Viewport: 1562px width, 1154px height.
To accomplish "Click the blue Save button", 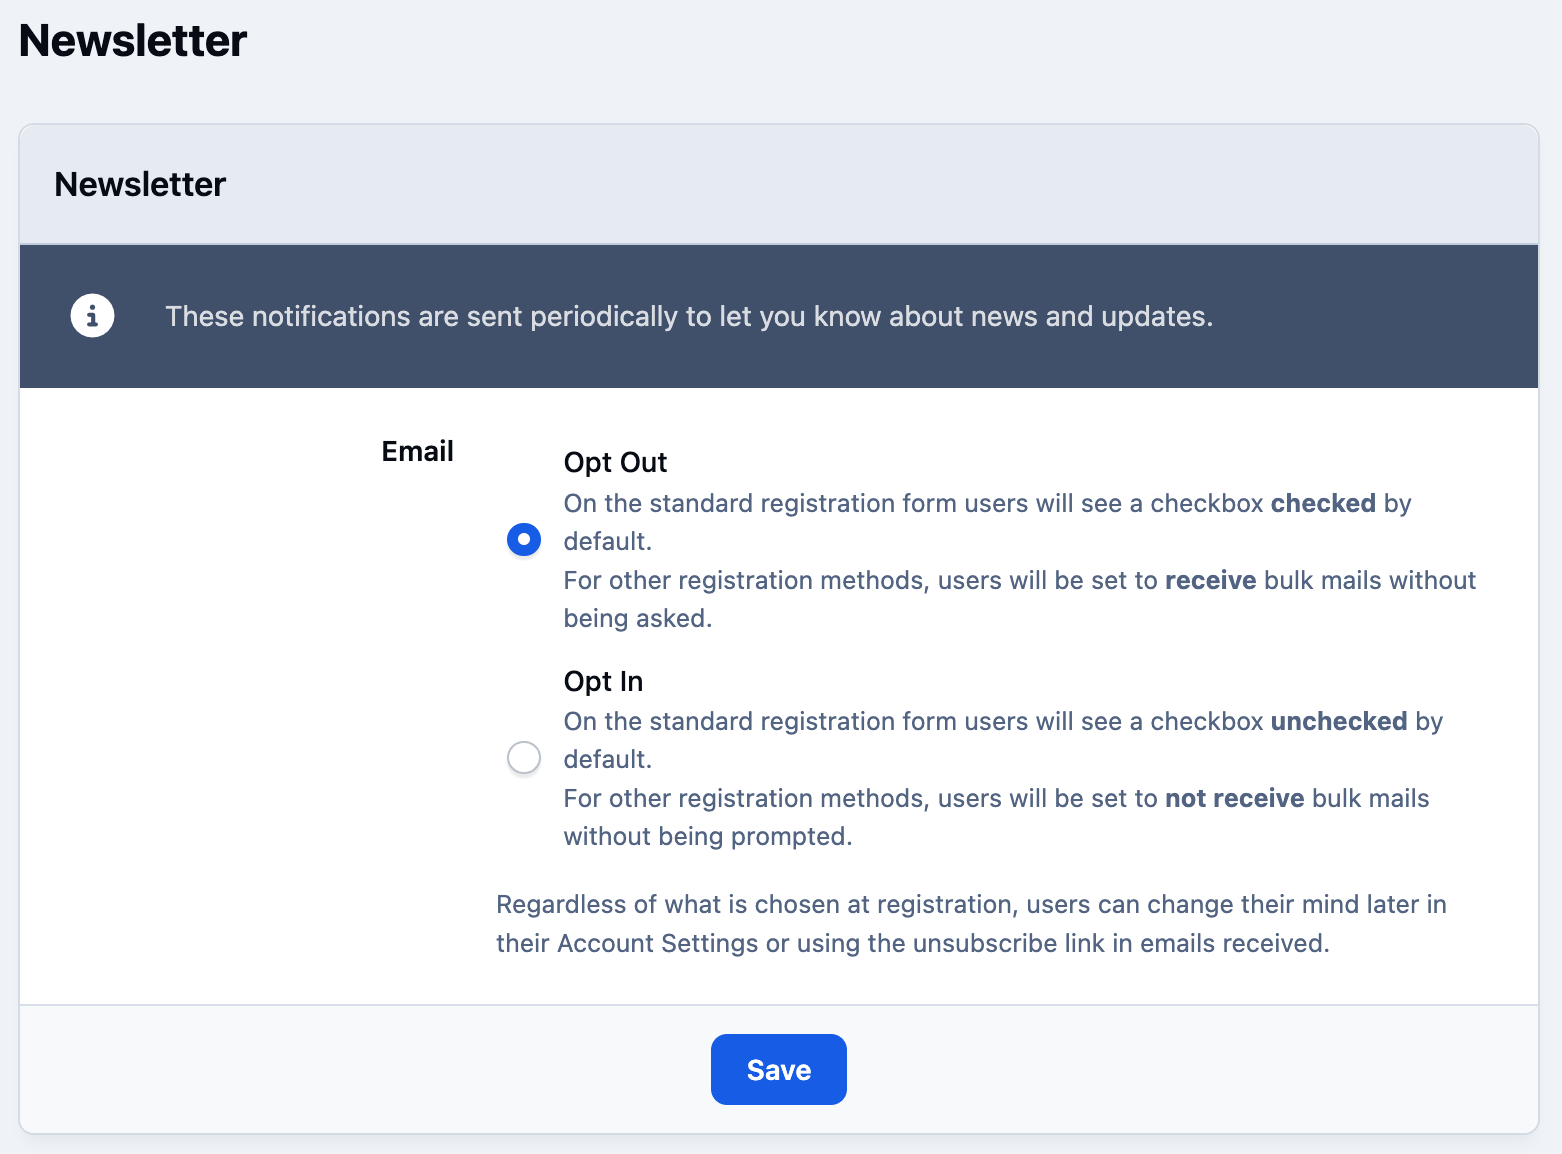I will (779, 1070).
